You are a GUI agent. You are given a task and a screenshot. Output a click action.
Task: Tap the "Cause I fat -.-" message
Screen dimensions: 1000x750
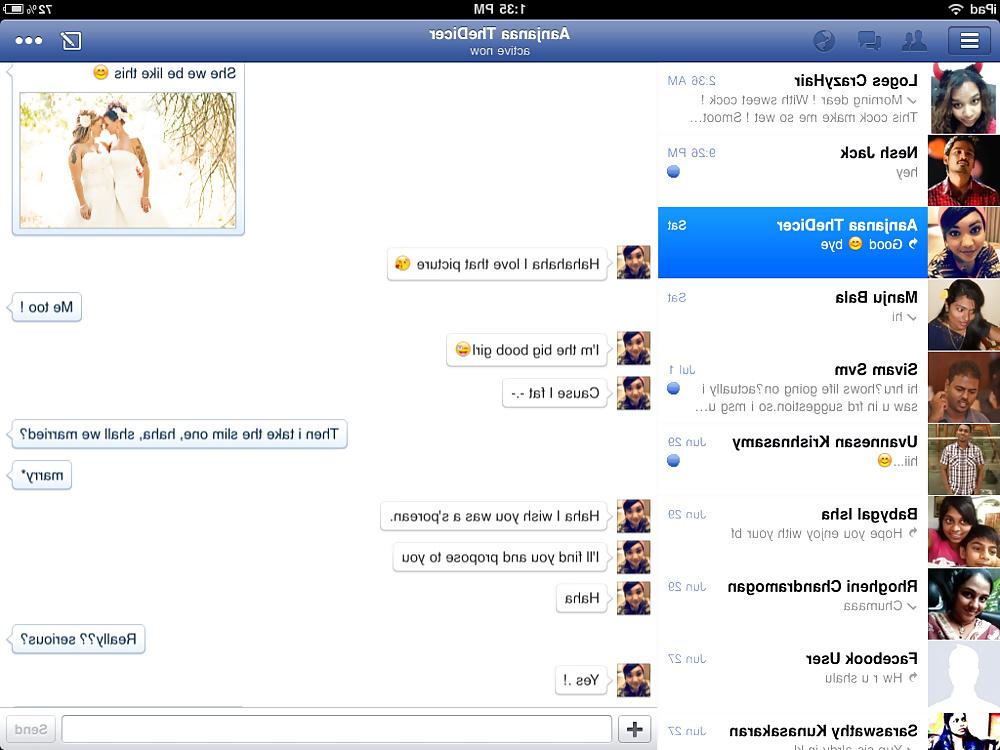pos(555,393)
